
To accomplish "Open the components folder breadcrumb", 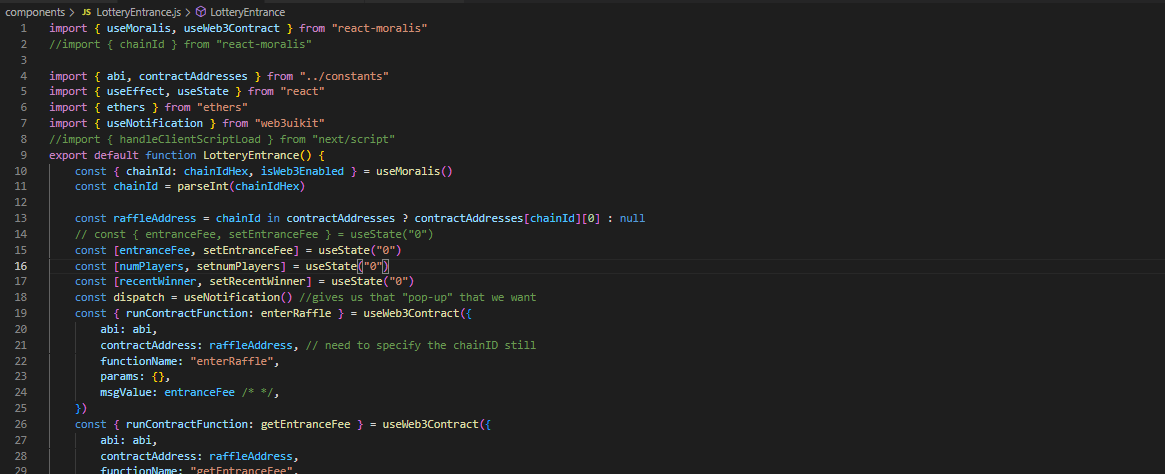I will [x=35, y=13].
